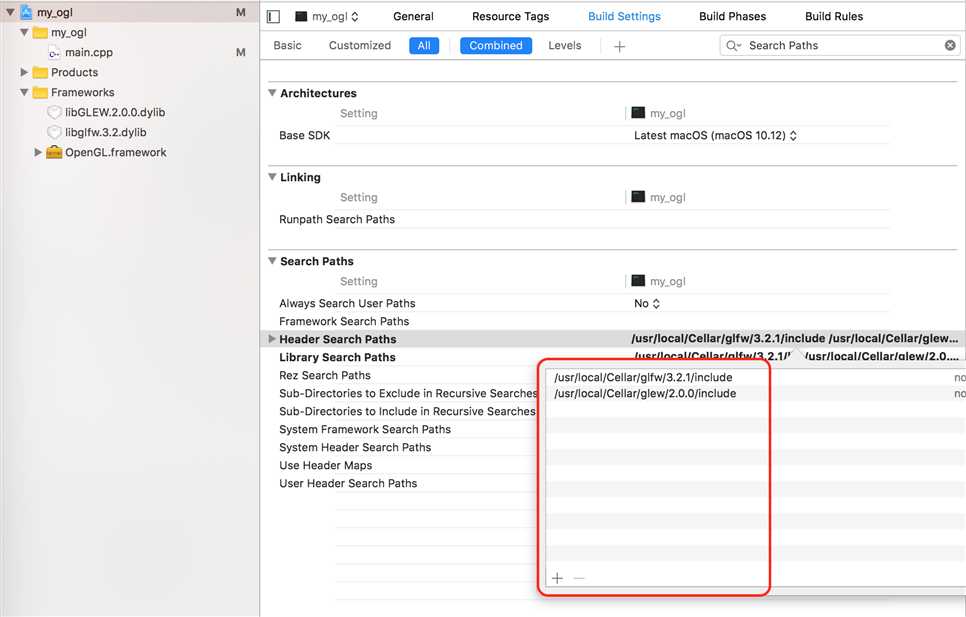966x617 pixels.
Task: Click the my_ogl target icon in Search Paths
Action: 638,281
